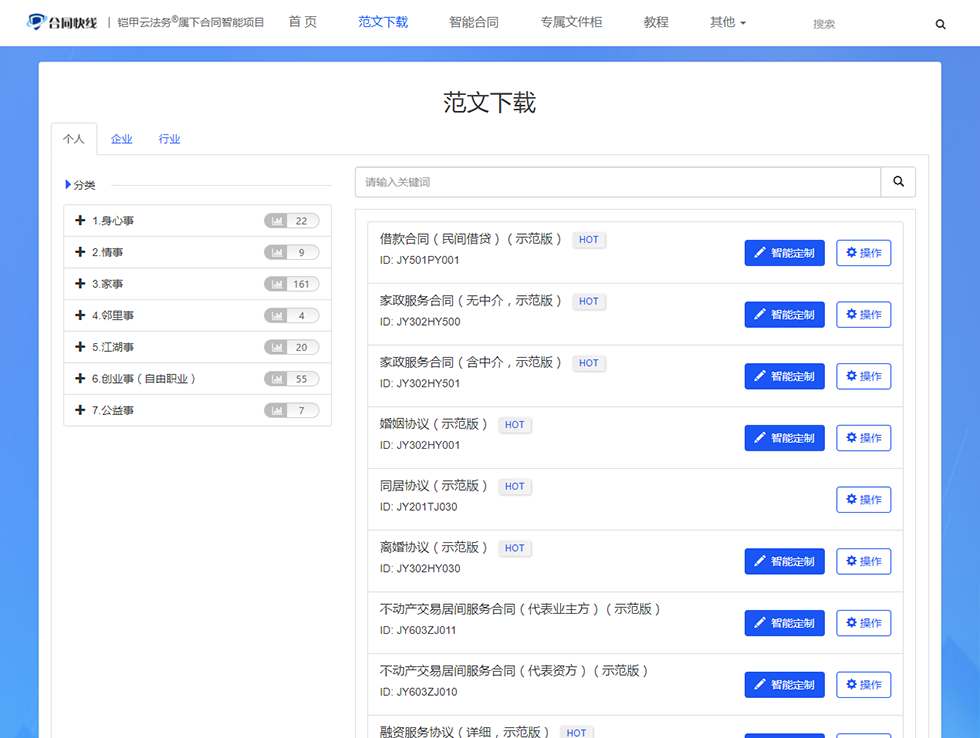980x738 pixels.
Task: Click 操作 for 不动产交易居间服务合同（代表业主方）
Action: coord(864,623)
